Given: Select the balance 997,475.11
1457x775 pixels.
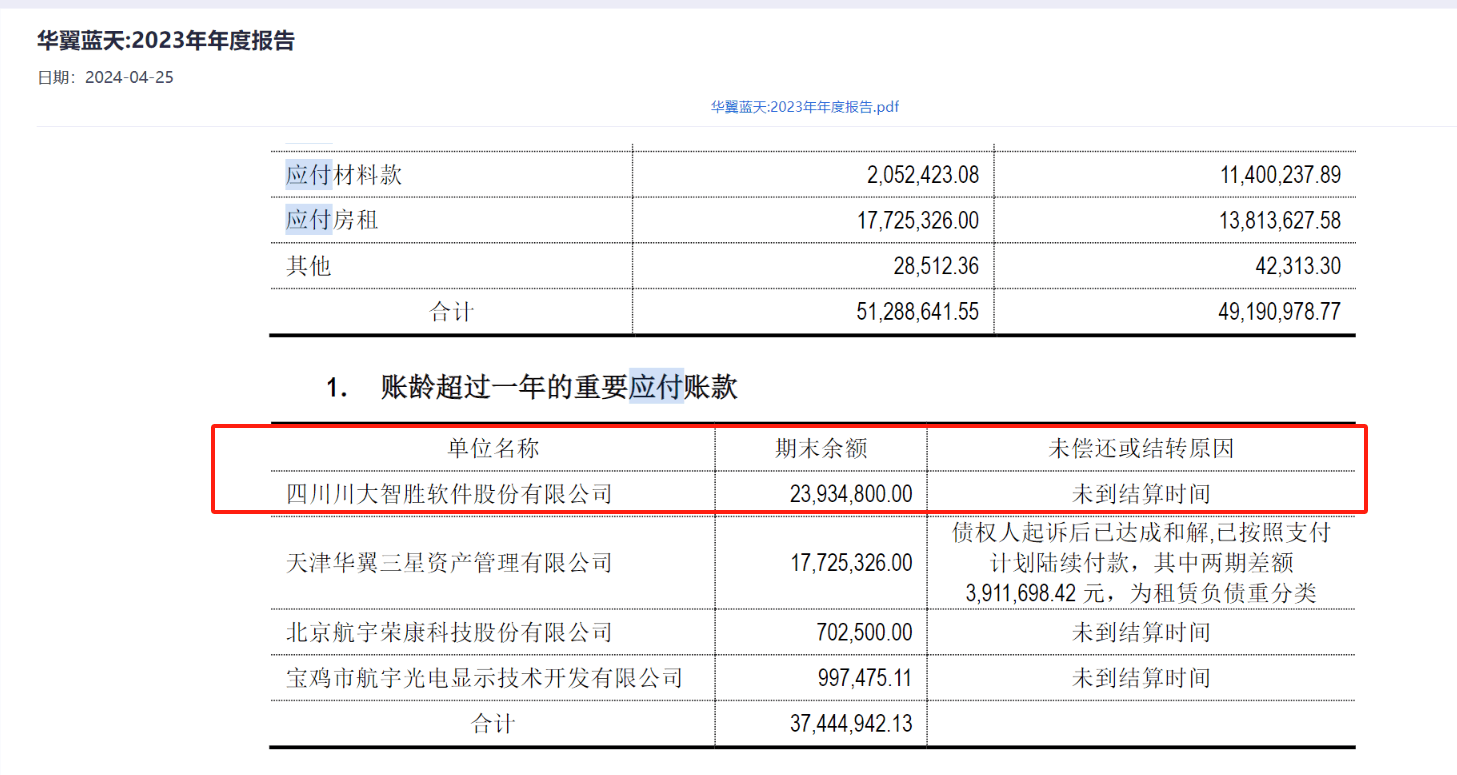Looking at the screenshot, I should pos(866,678).
